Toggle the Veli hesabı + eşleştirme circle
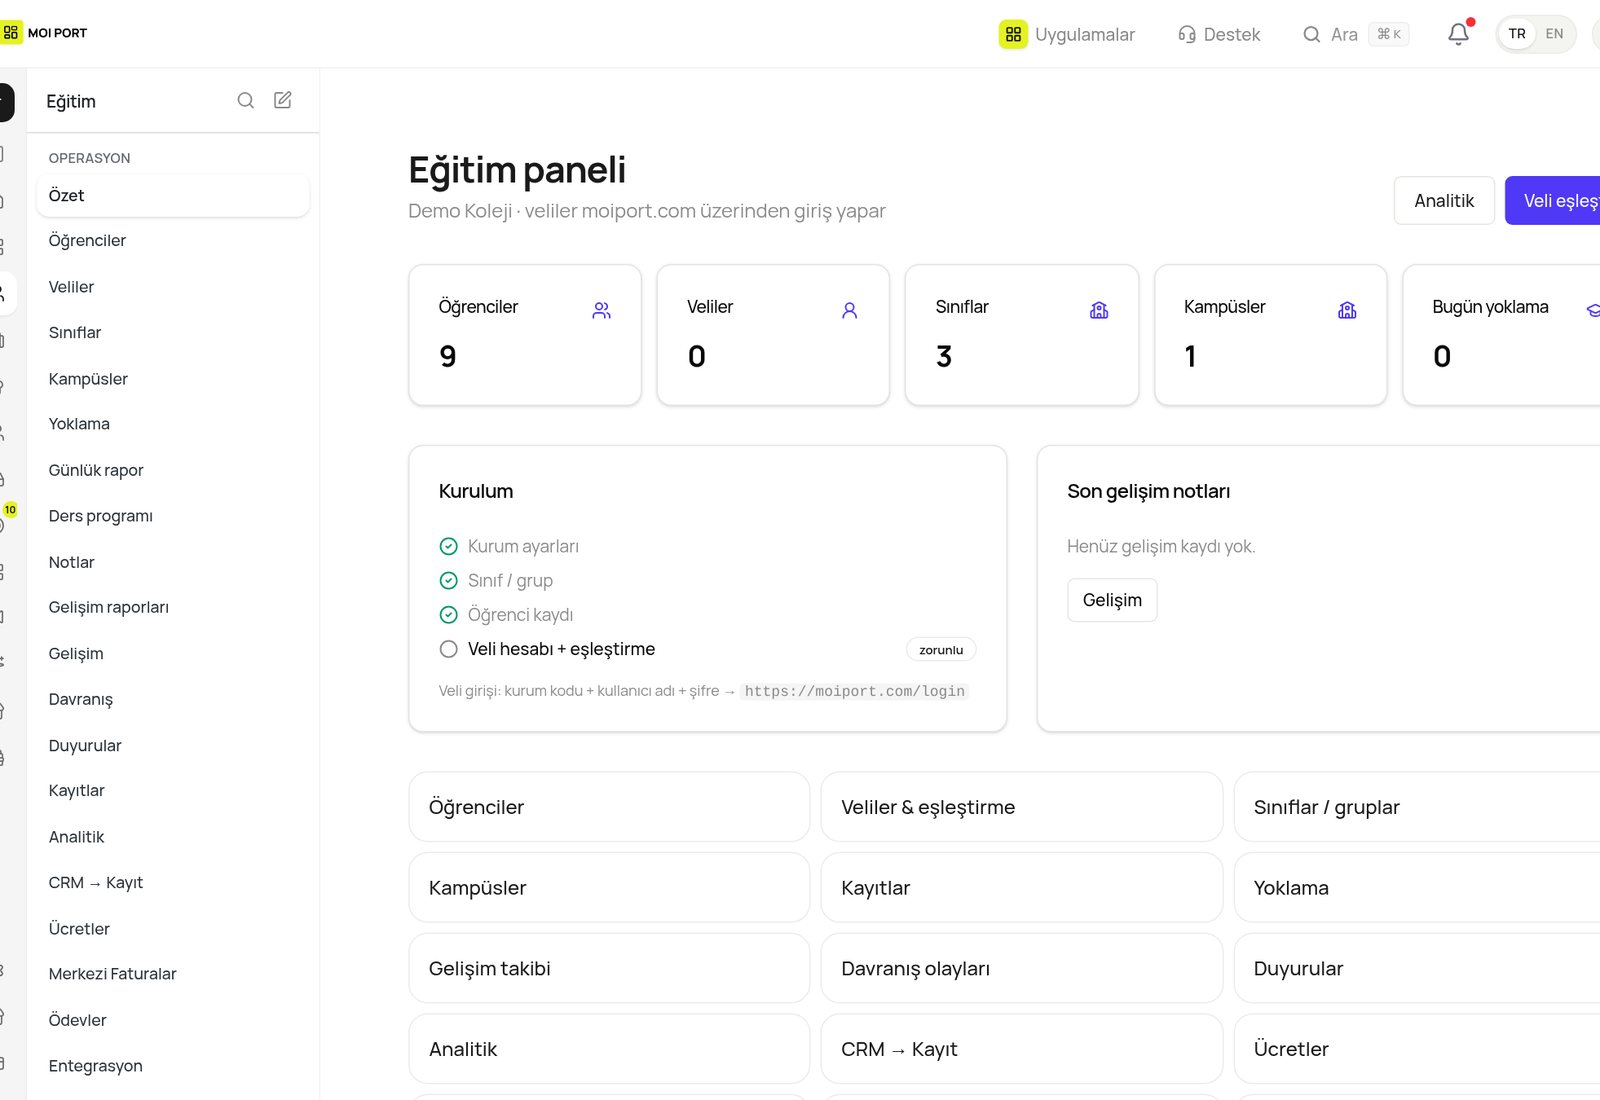Screen dimensions: 1600x1100 pos(449,649)
